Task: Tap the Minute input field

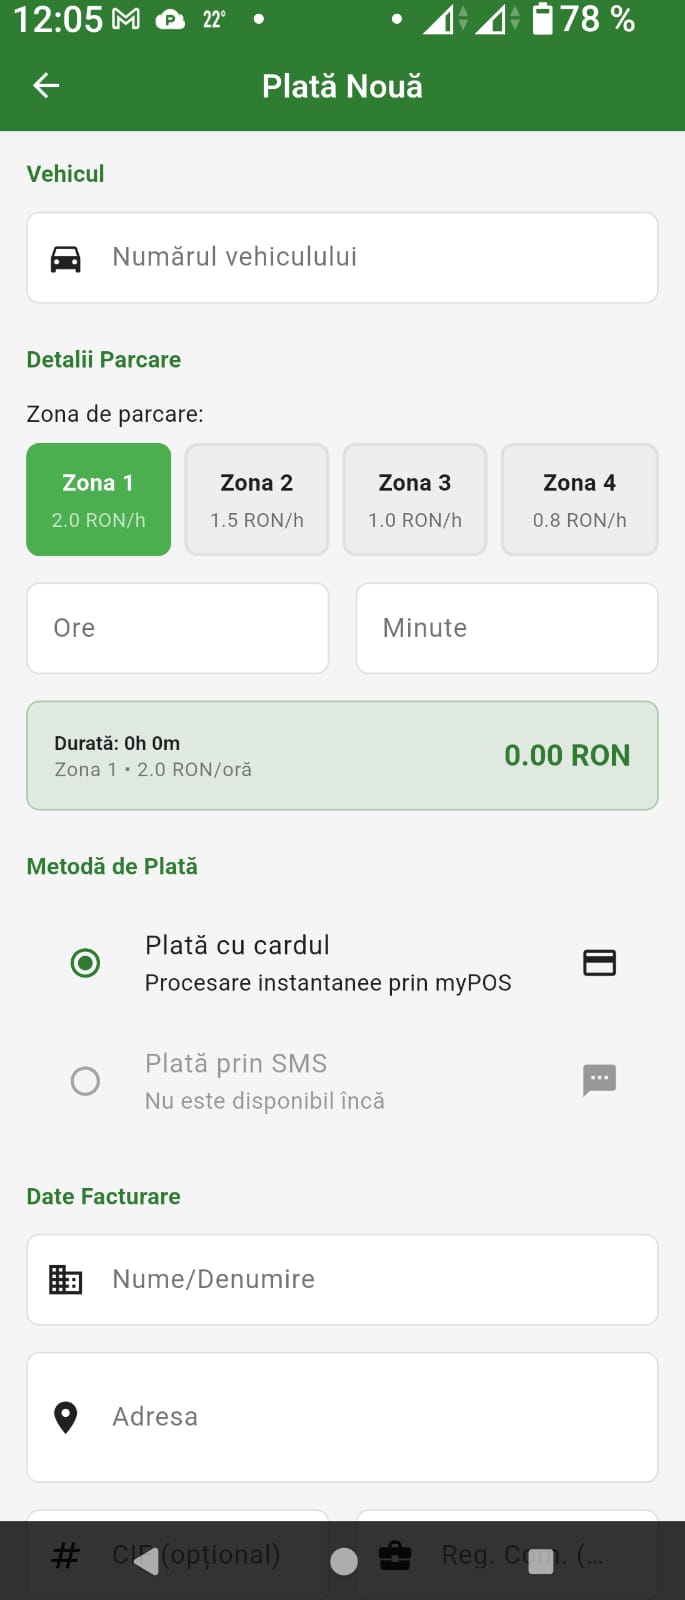Action: (x=507, y=628)
